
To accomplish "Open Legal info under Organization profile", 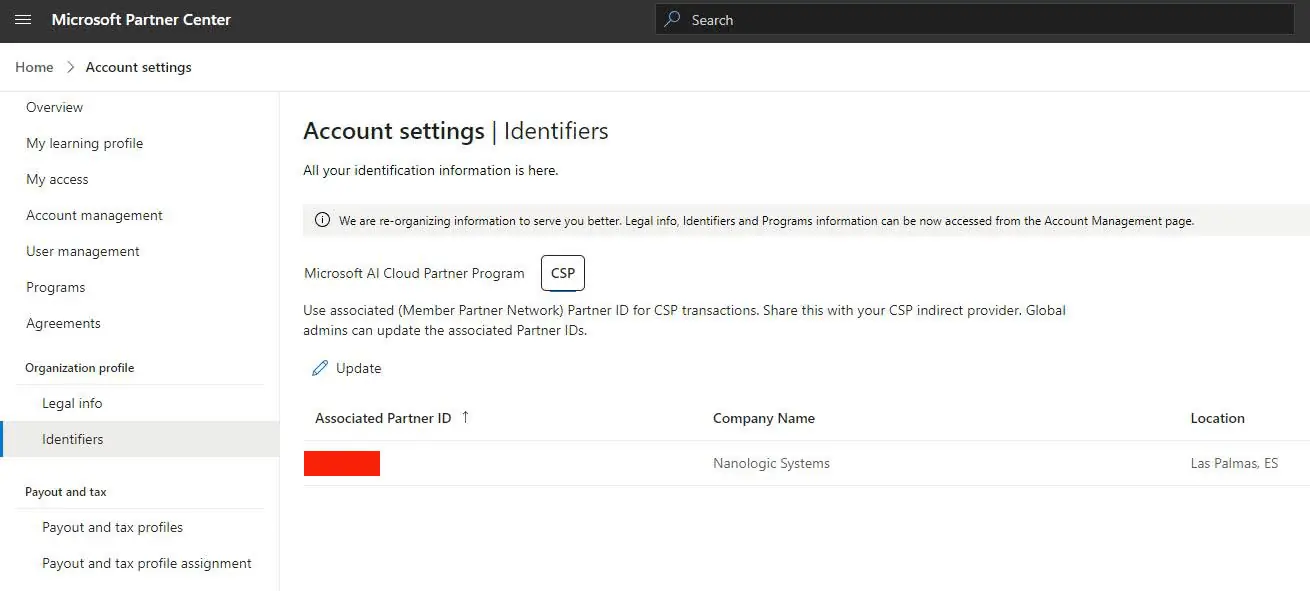I will (x=72, y=403).
